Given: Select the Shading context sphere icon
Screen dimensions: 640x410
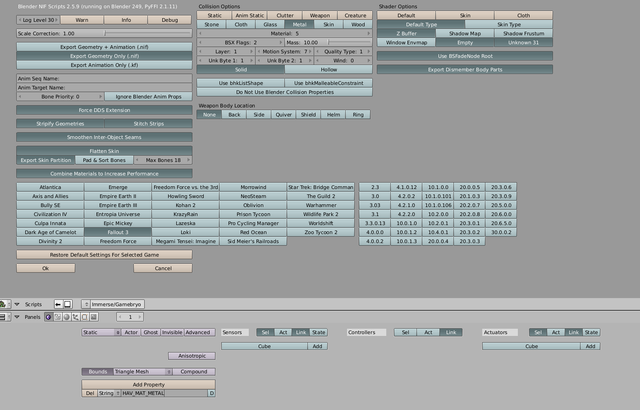Looking at the screenshot, I should pyautogui.click(x=67, y=317).
